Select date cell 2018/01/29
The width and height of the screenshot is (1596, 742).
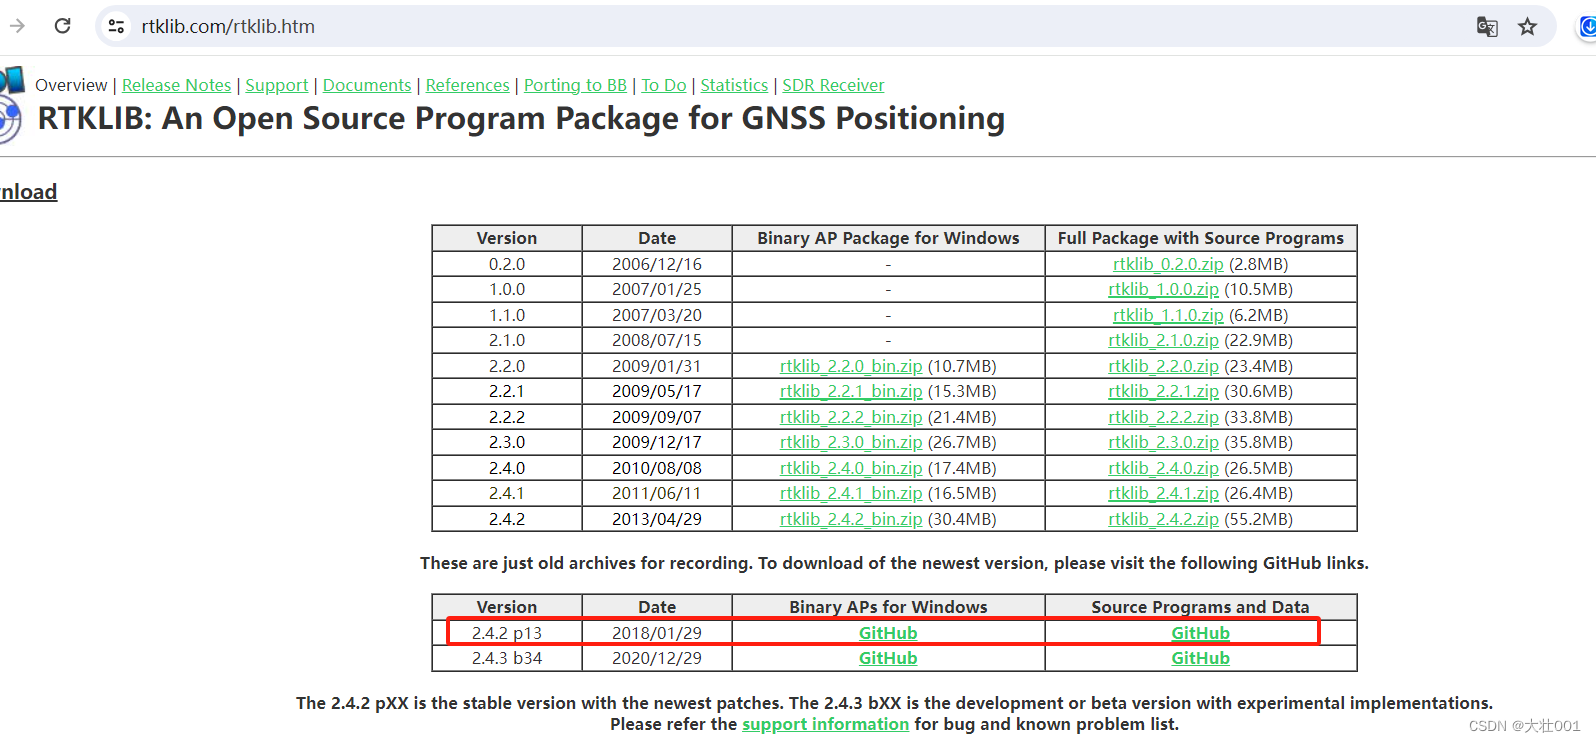point(657,633)
